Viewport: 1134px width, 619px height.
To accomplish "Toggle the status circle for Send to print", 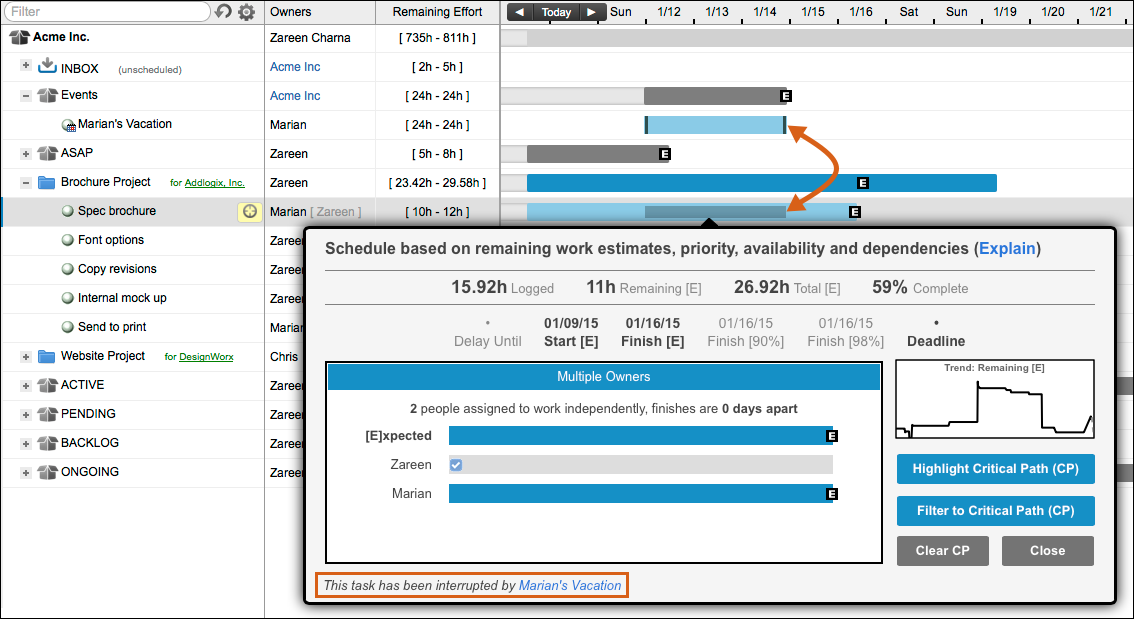I will 68,327.
